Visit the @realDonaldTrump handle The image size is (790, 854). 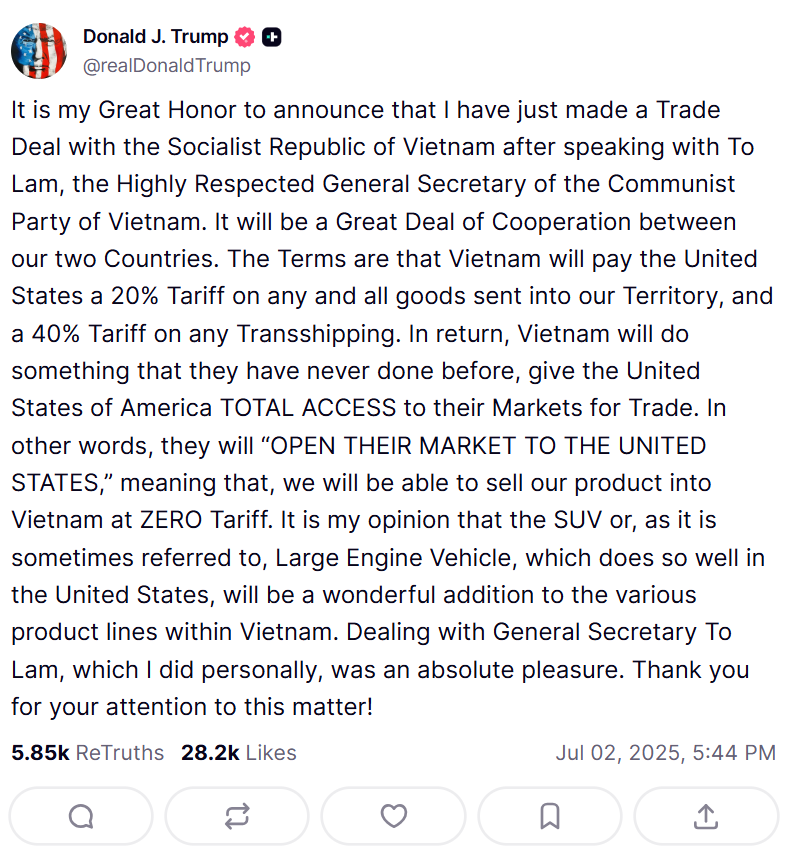pyautogui.click(x=167, y=65)
